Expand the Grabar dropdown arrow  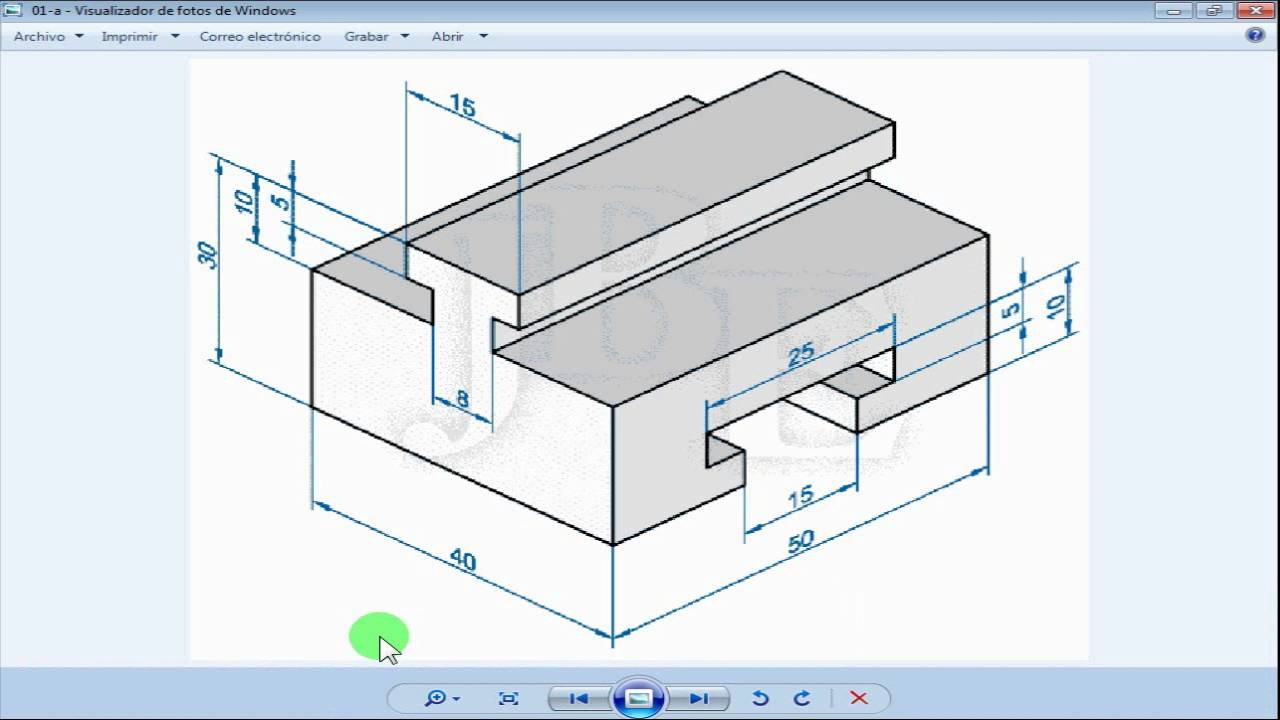pos(405,36)
